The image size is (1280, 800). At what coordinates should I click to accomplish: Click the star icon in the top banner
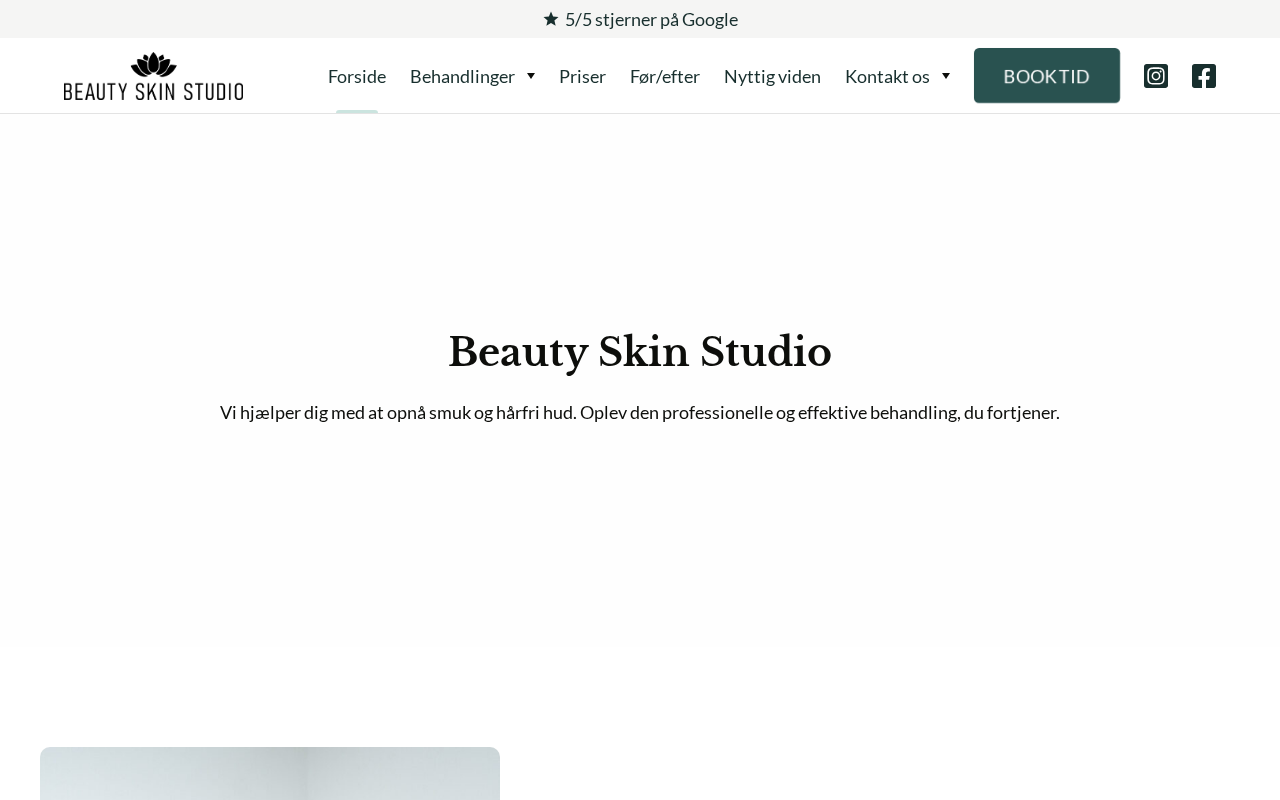(551, 19)
